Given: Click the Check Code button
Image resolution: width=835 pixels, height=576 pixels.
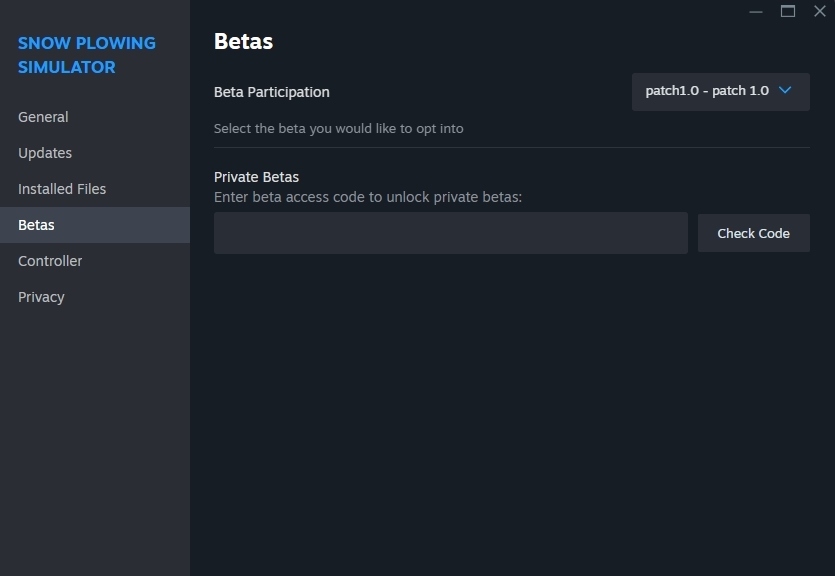Looking at the screenshot, I should (753, 232).
